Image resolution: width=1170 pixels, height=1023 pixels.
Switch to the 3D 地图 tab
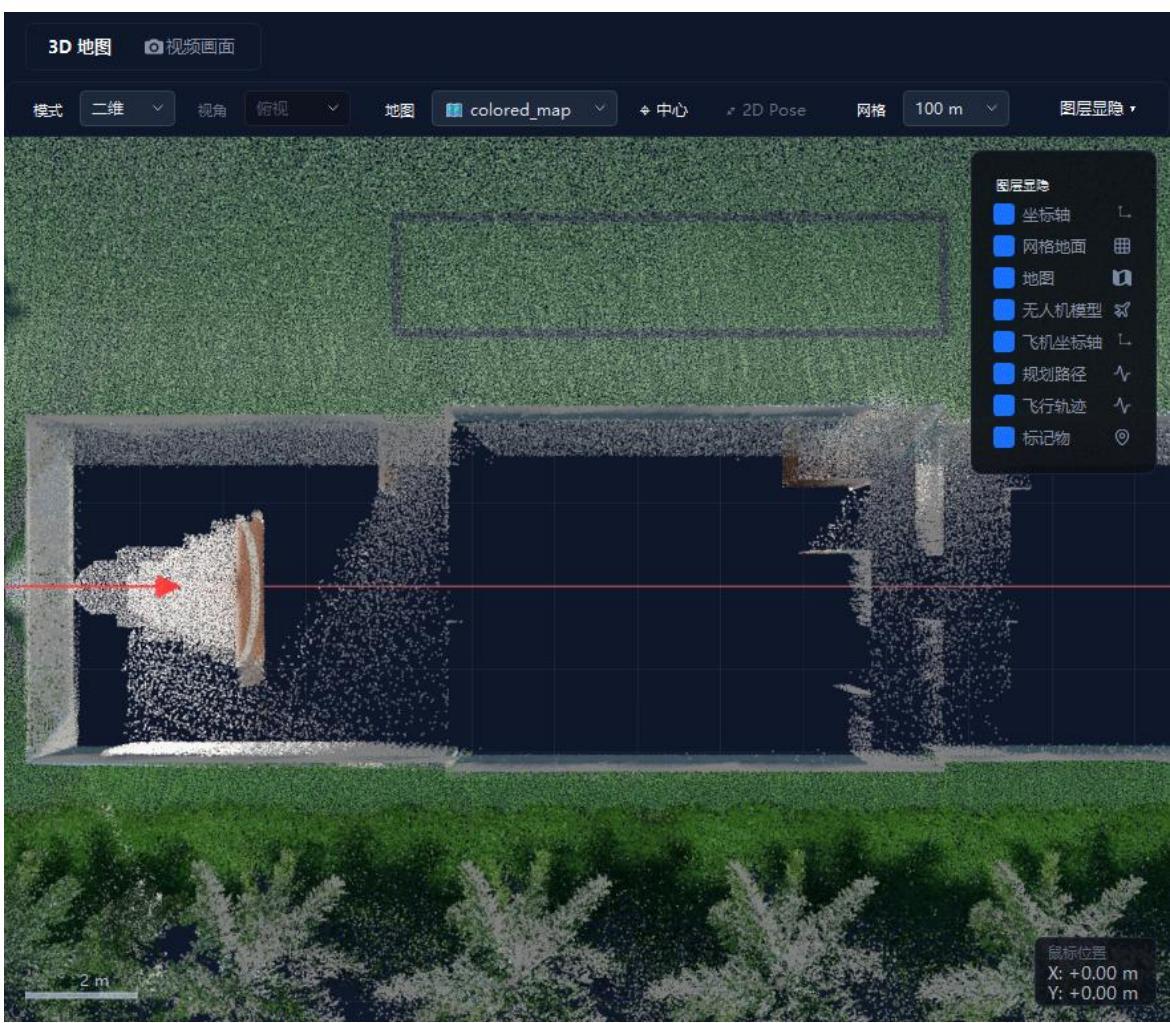point(80,47)
